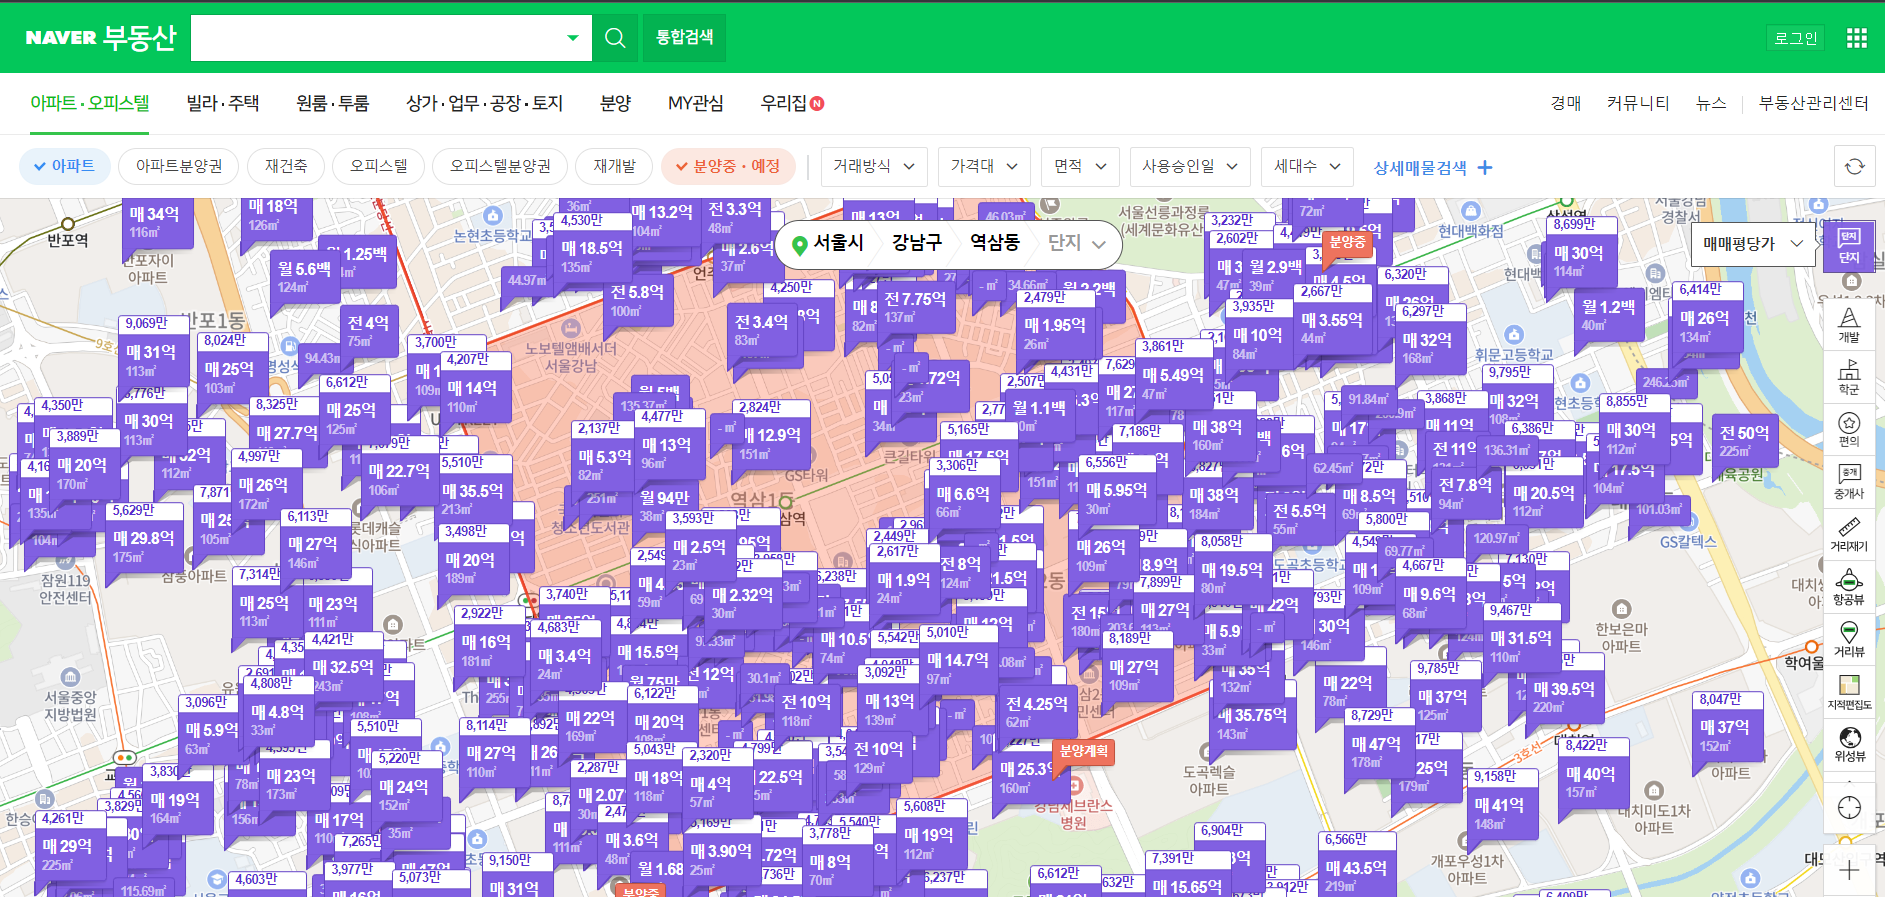Toggle the 재개발 filter chip
The image size is (1885, 897).
614,166
